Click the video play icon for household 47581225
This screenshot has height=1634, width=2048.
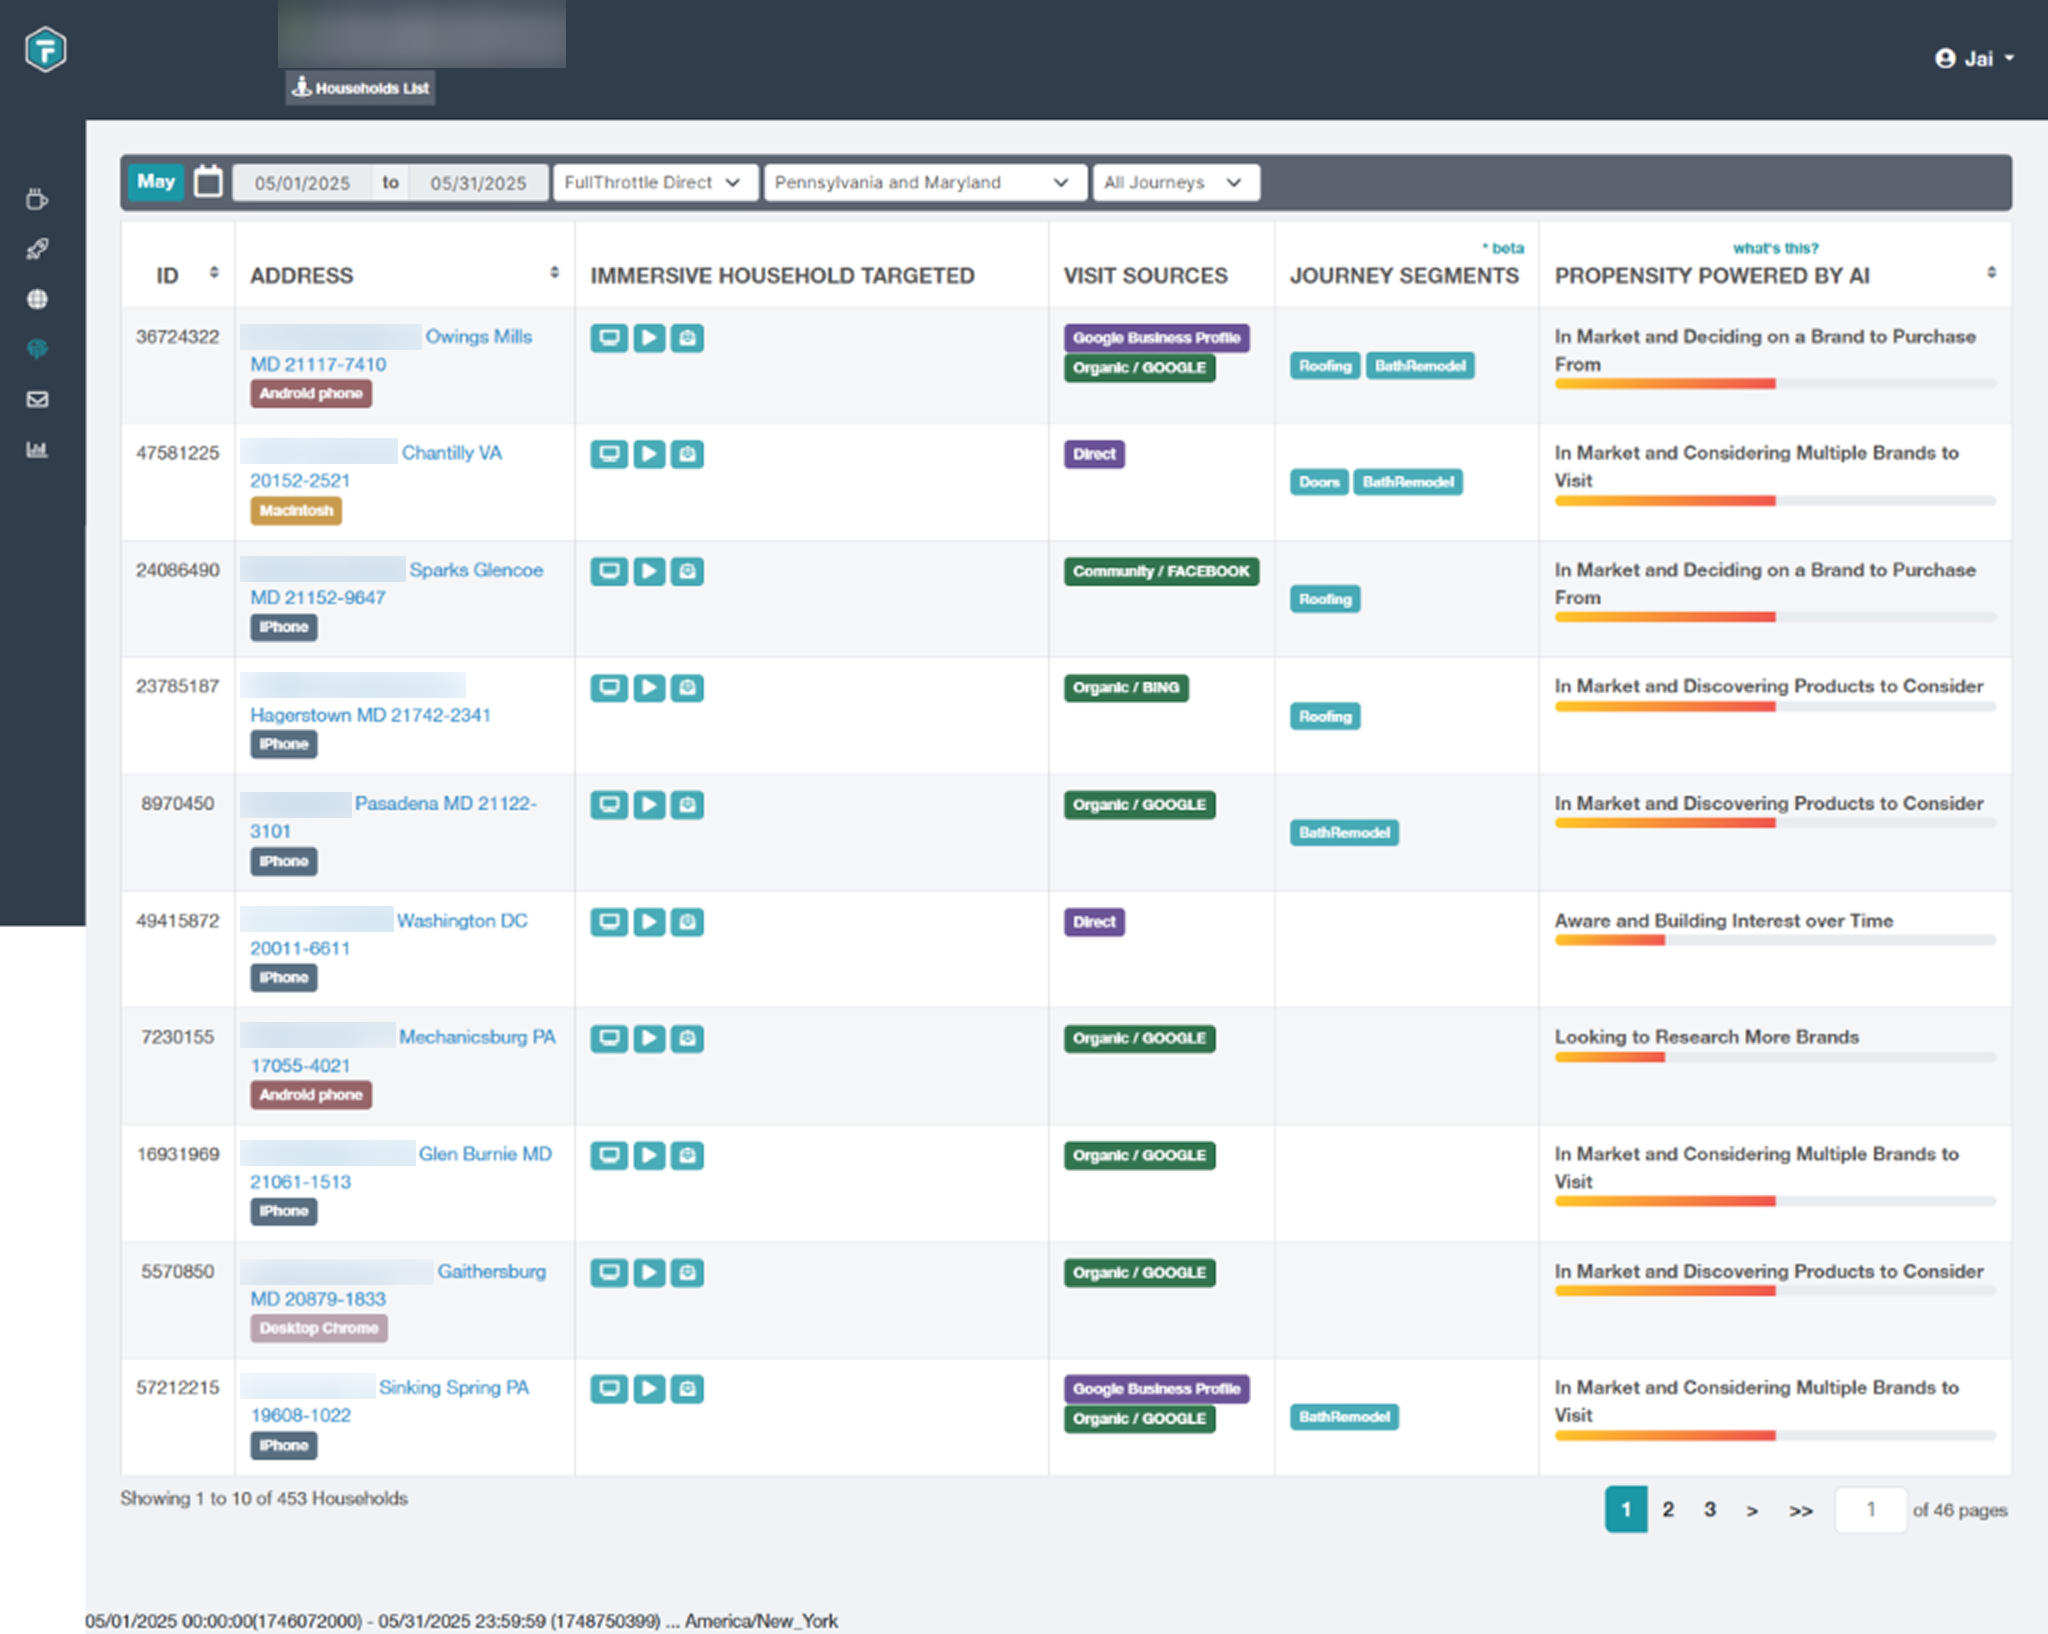click(648, 454)
